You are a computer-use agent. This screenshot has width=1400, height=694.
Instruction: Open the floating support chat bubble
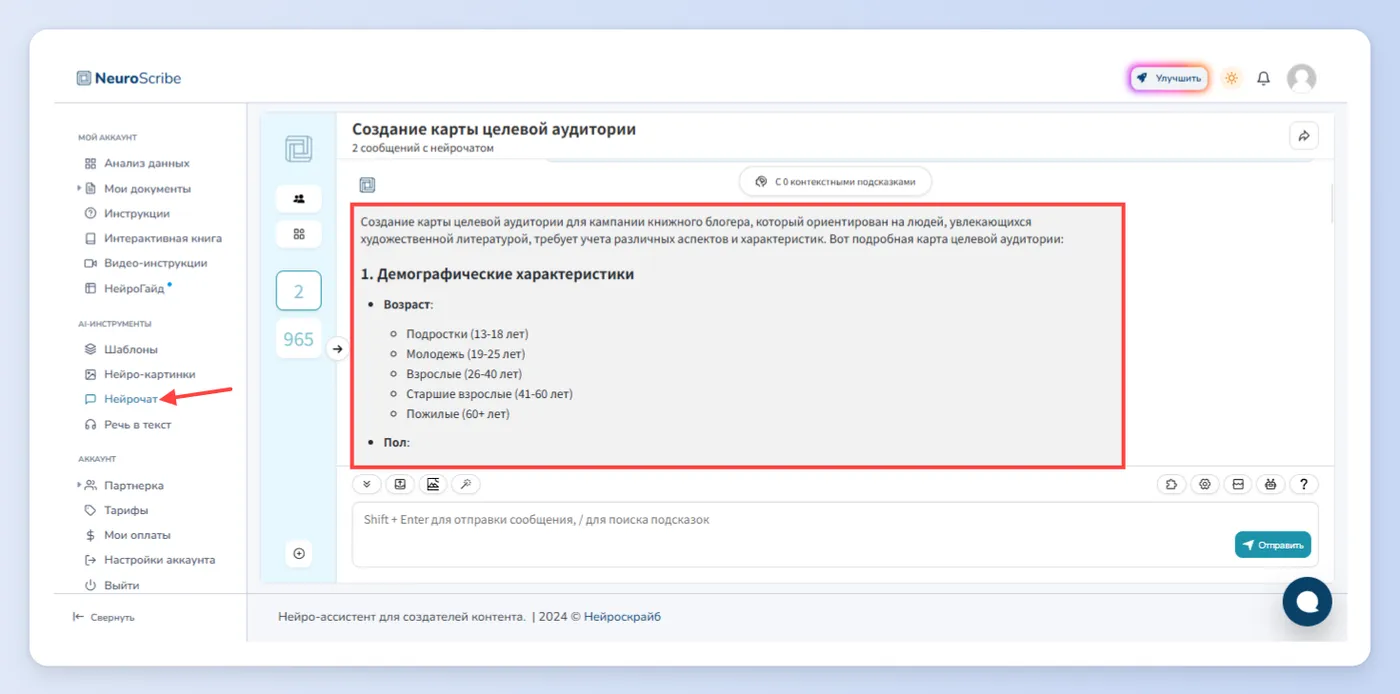(1307, 601)
